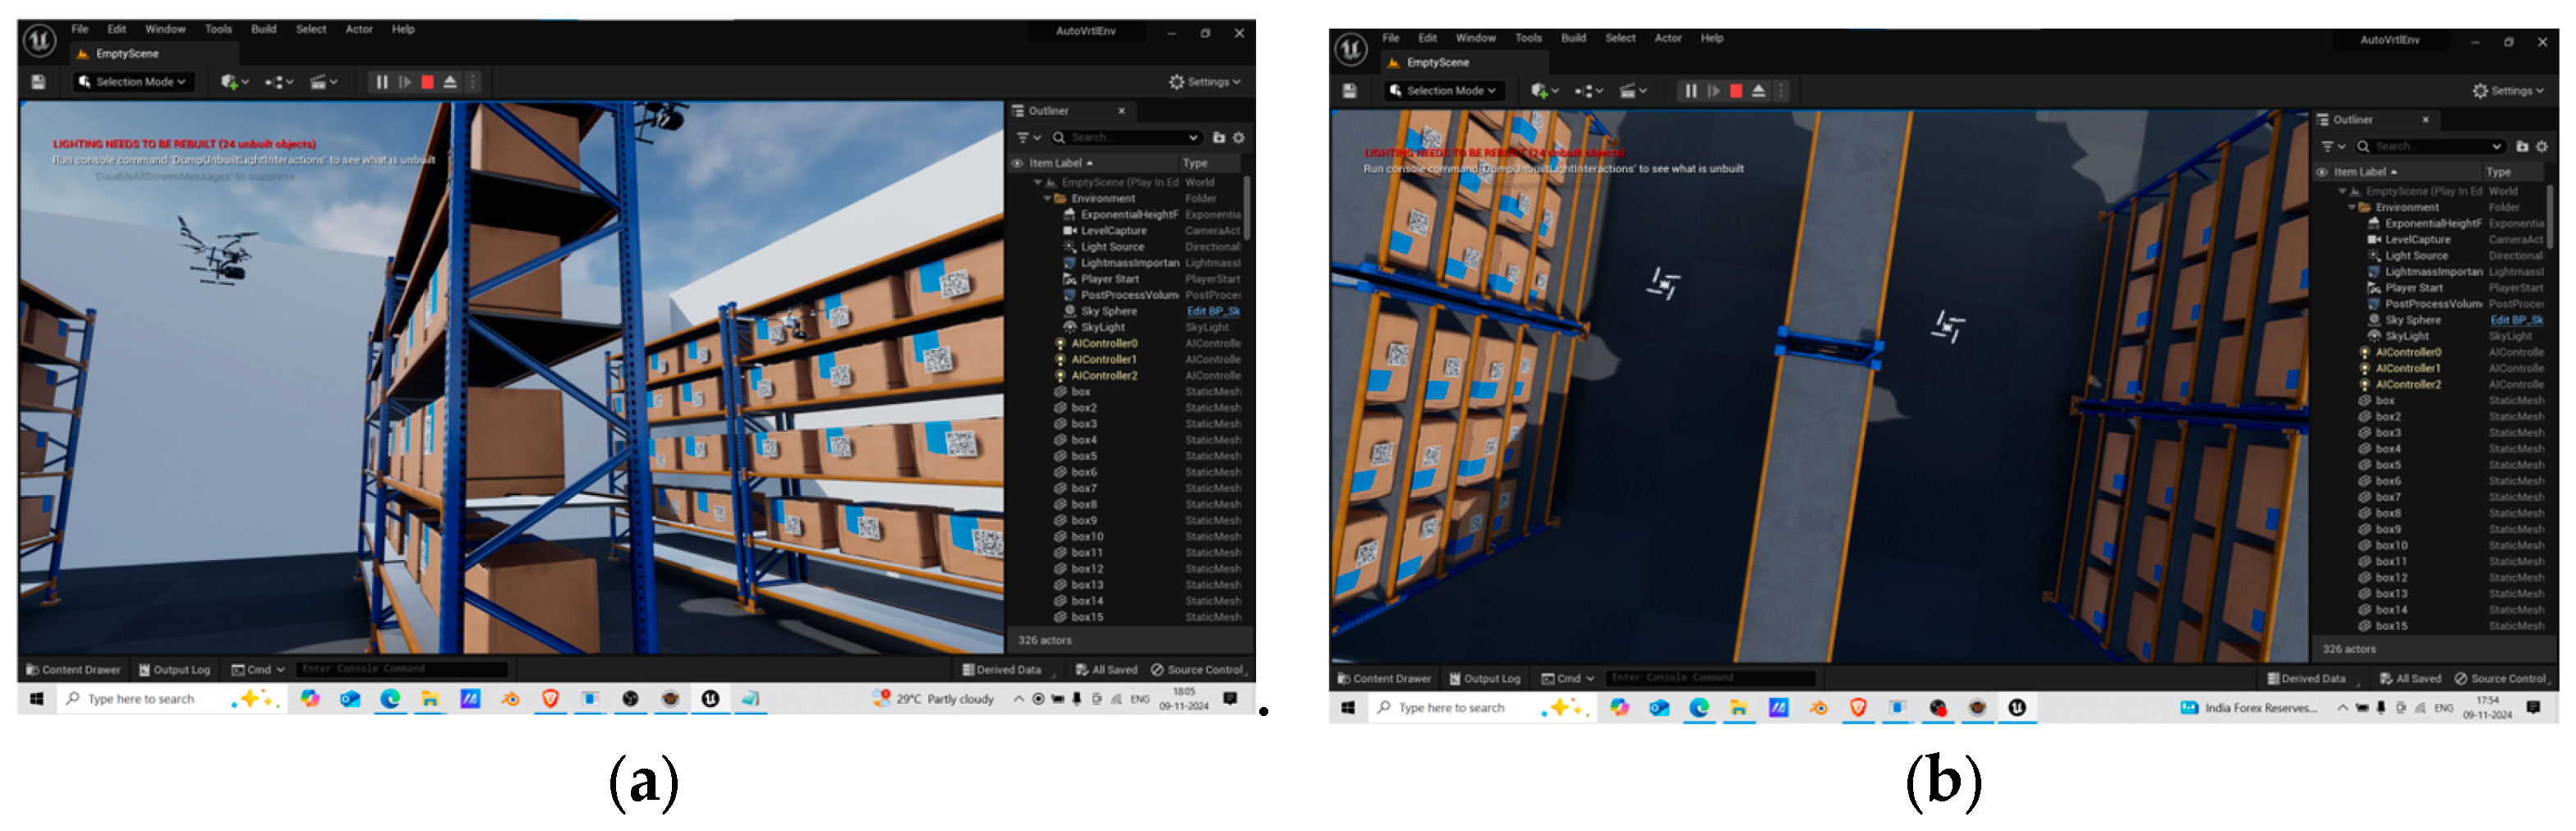Open Content Drawer in window (a)

[74, 670]
